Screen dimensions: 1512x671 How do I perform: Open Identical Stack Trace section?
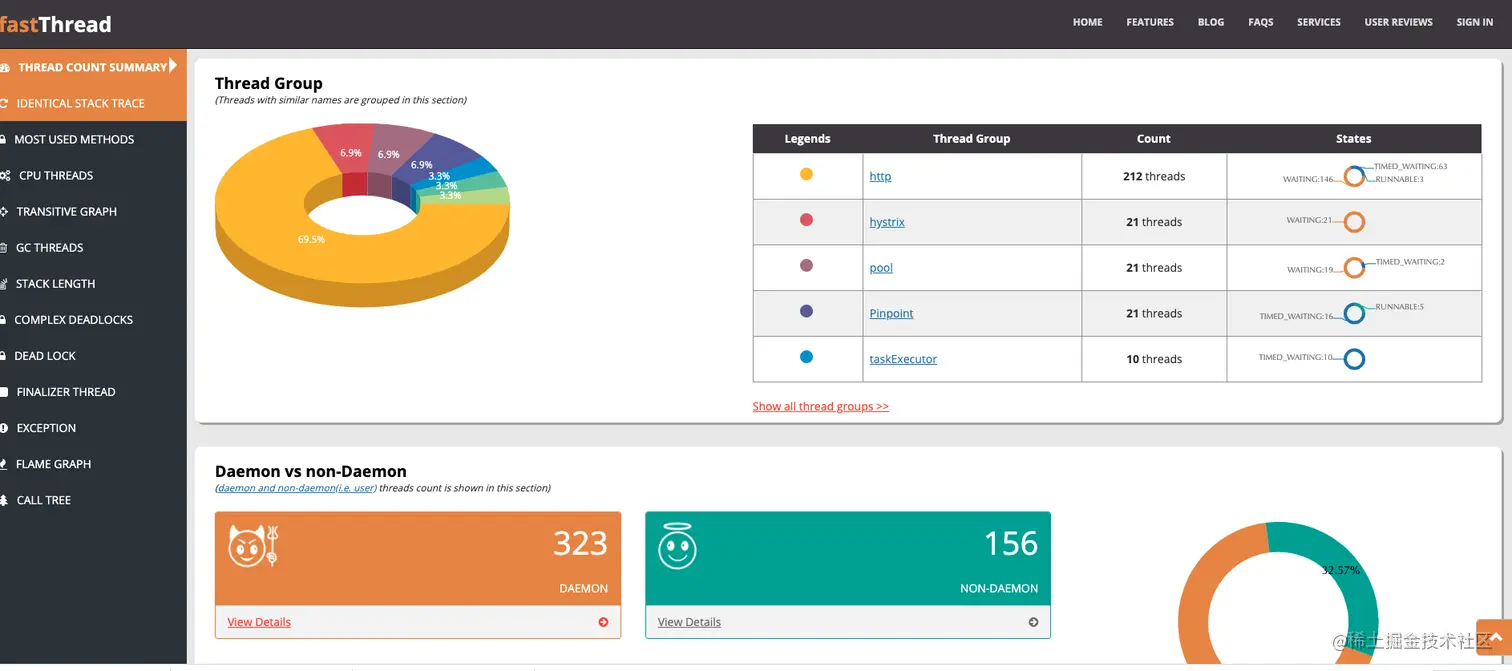point(80,103)
